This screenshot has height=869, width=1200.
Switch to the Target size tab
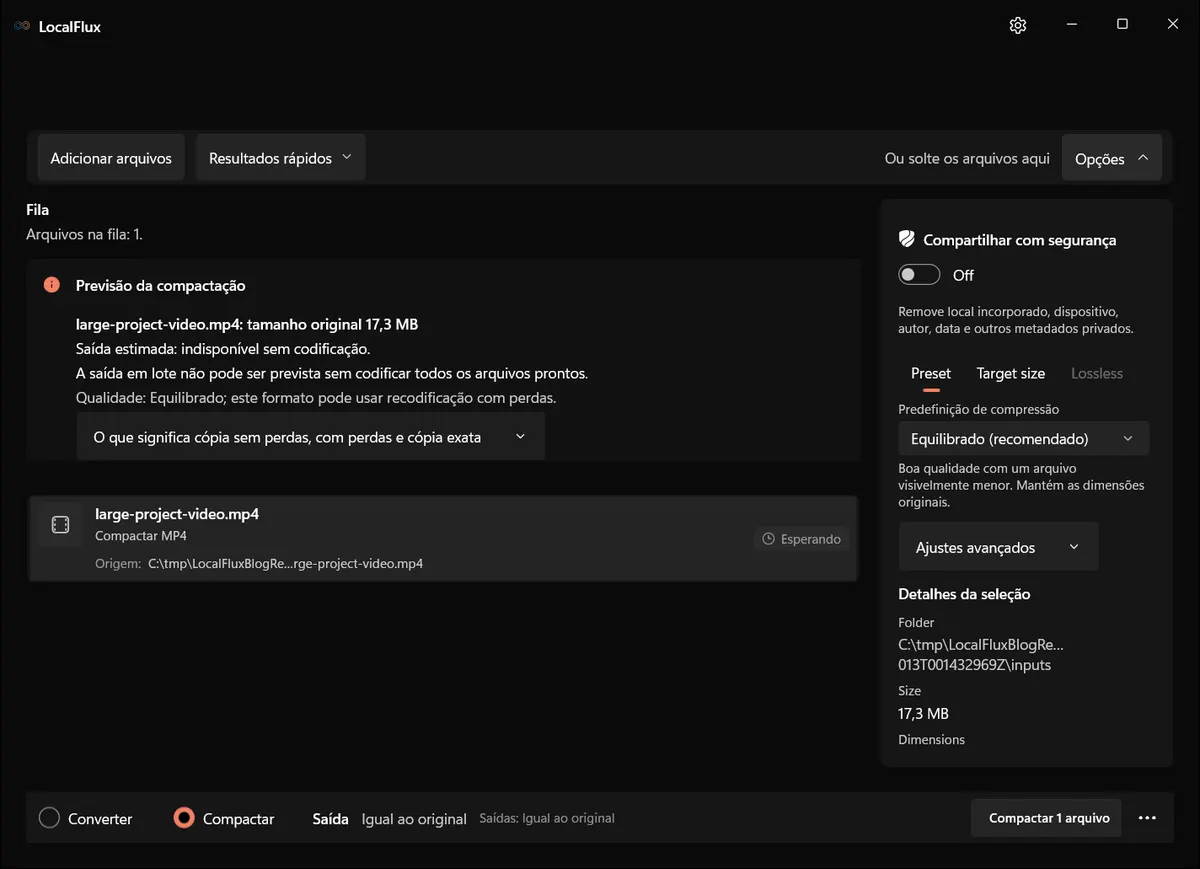pos(1010,374)
